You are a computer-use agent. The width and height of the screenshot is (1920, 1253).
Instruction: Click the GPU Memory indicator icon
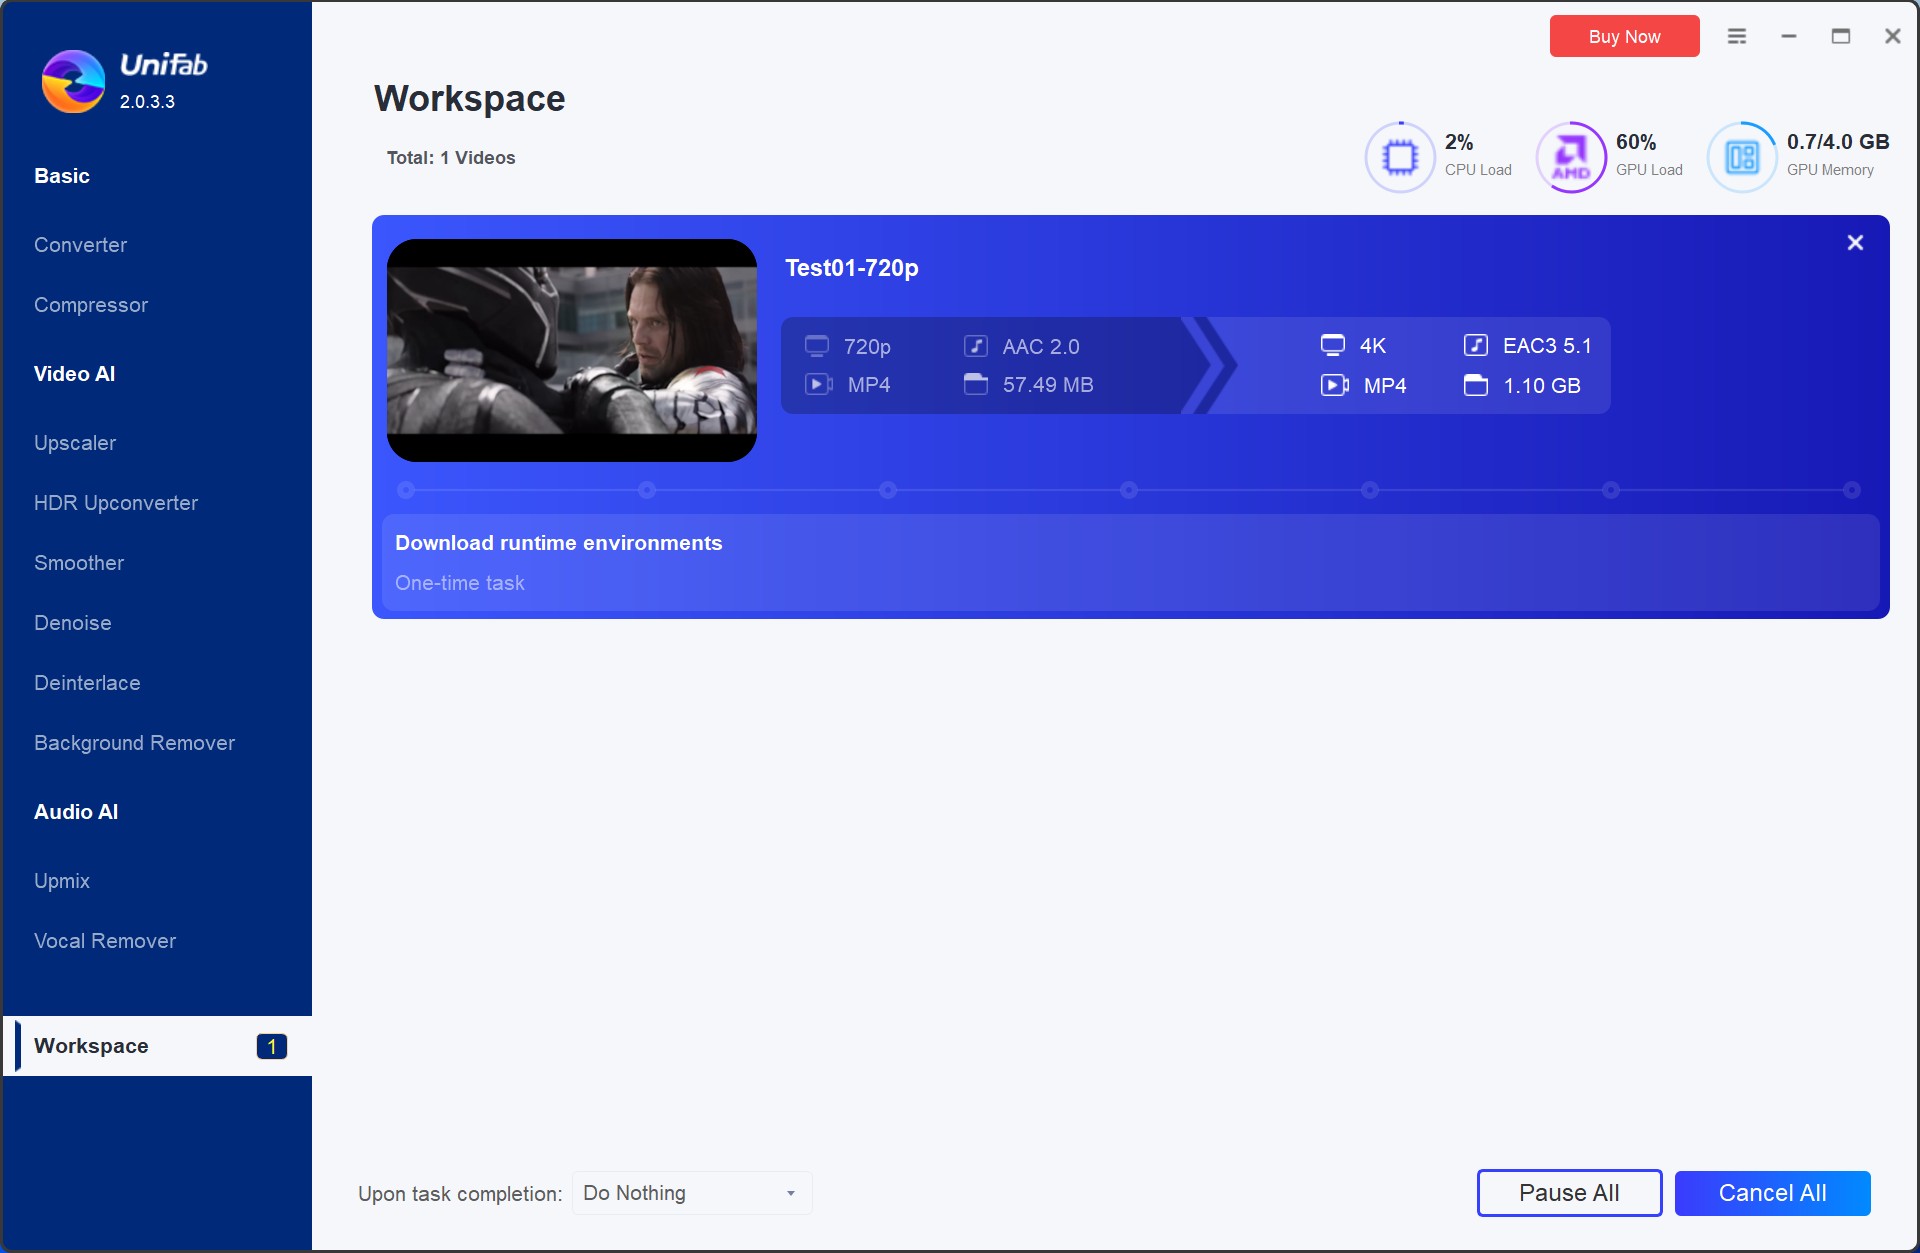1742,156
